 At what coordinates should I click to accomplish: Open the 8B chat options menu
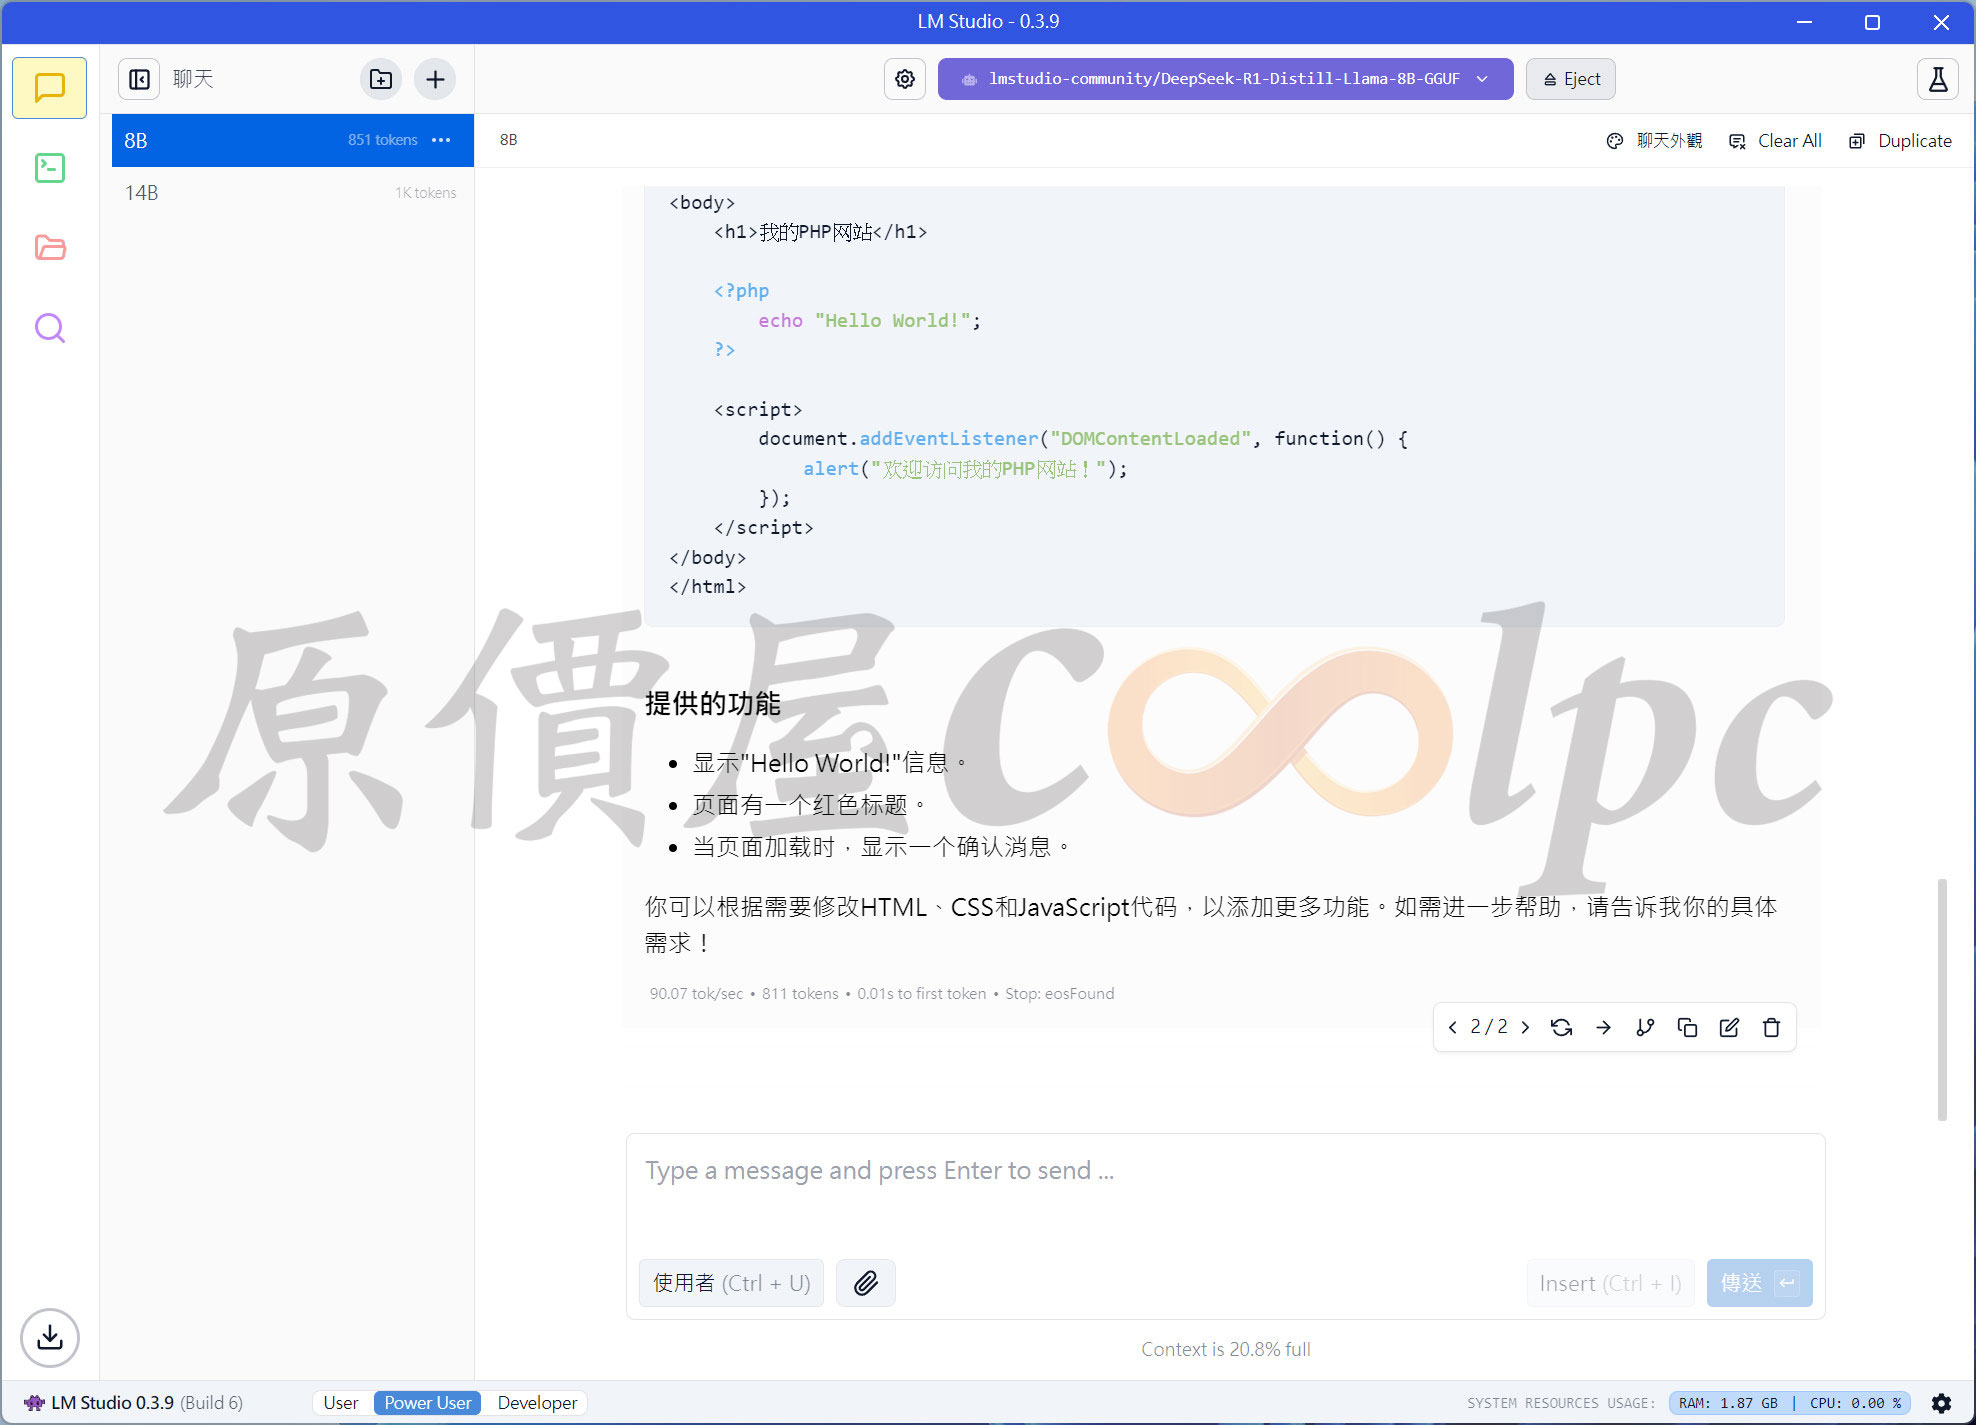pos(441,140)
